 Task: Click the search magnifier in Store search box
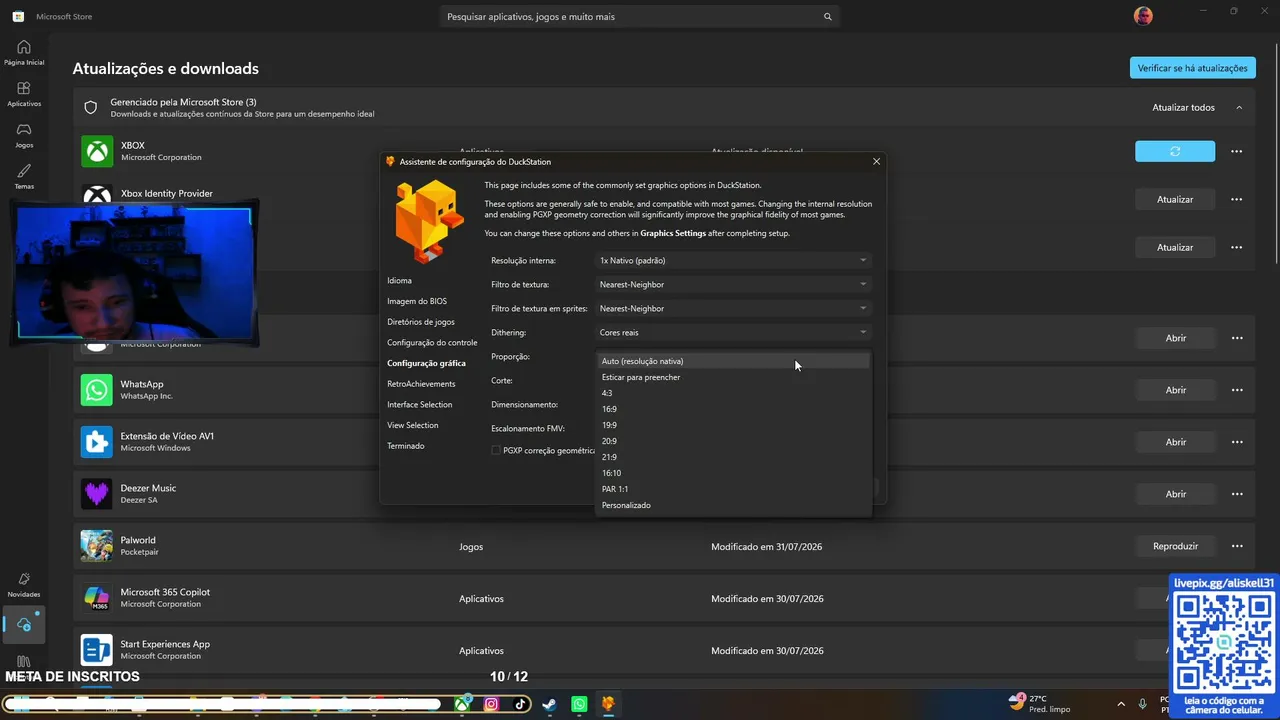coord(827,17)
